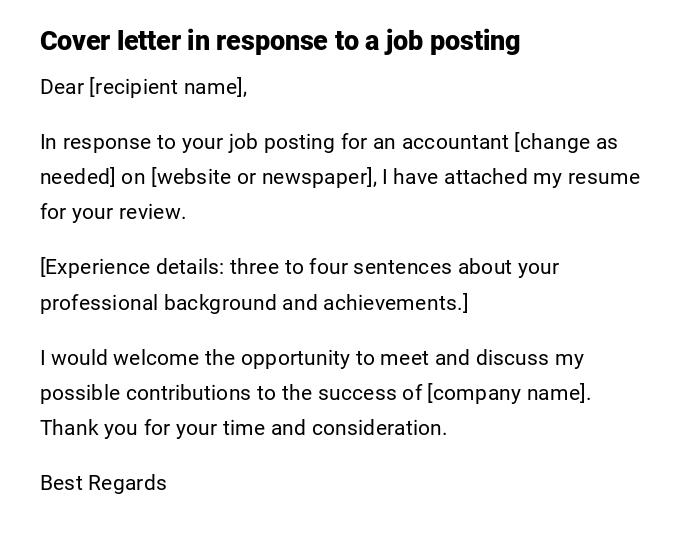
Task: Select the [company name] placeholder
Action: pyautogui.click(x=507, y=393)
